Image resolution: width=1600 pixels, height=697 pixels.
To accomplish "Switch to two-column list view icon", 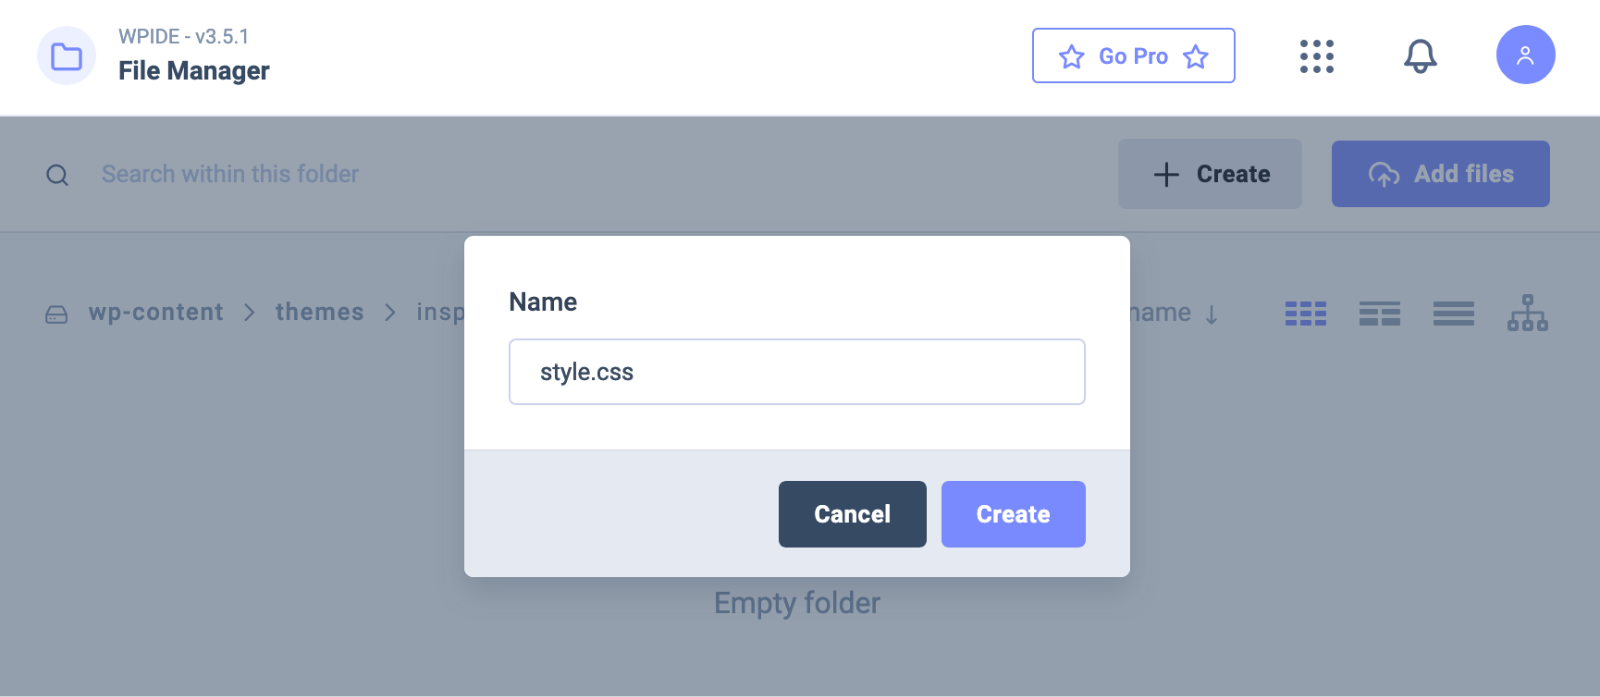I will [1379, 314].
